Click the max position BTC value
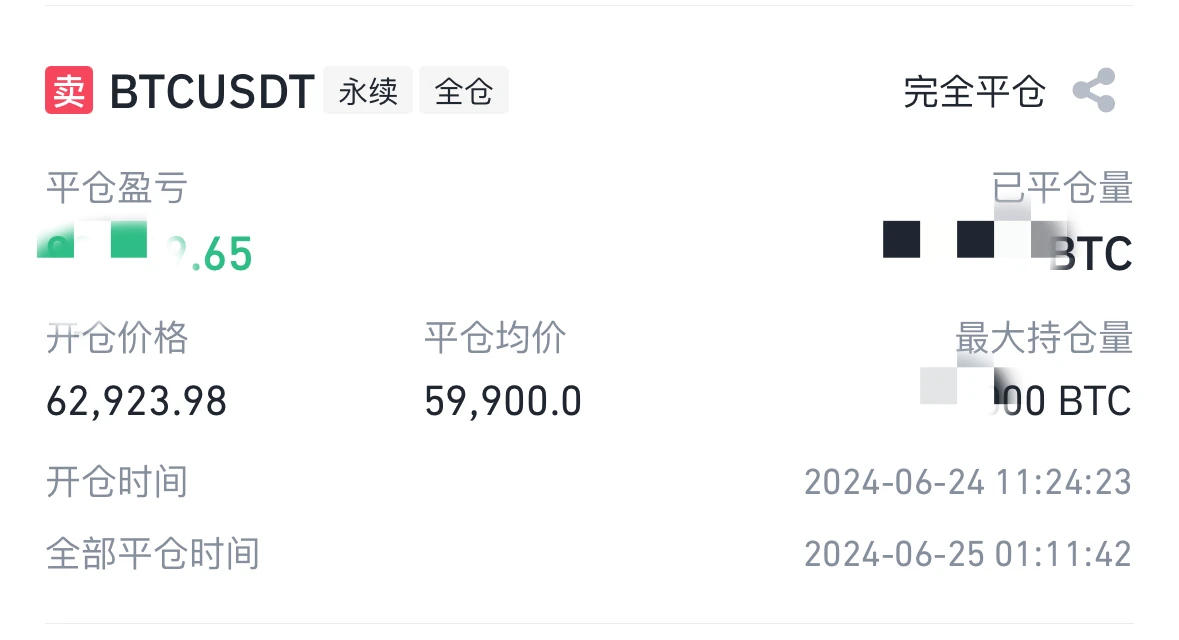The height and width of the screenshot is (640, 1179). (x=1028, y=399)
